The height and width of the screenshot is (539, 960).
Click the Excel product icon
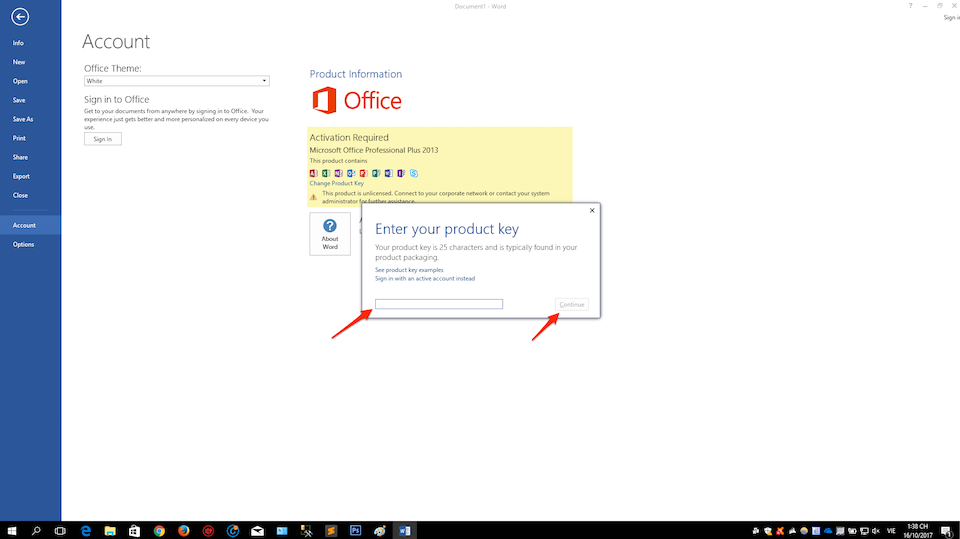point(326,173)
